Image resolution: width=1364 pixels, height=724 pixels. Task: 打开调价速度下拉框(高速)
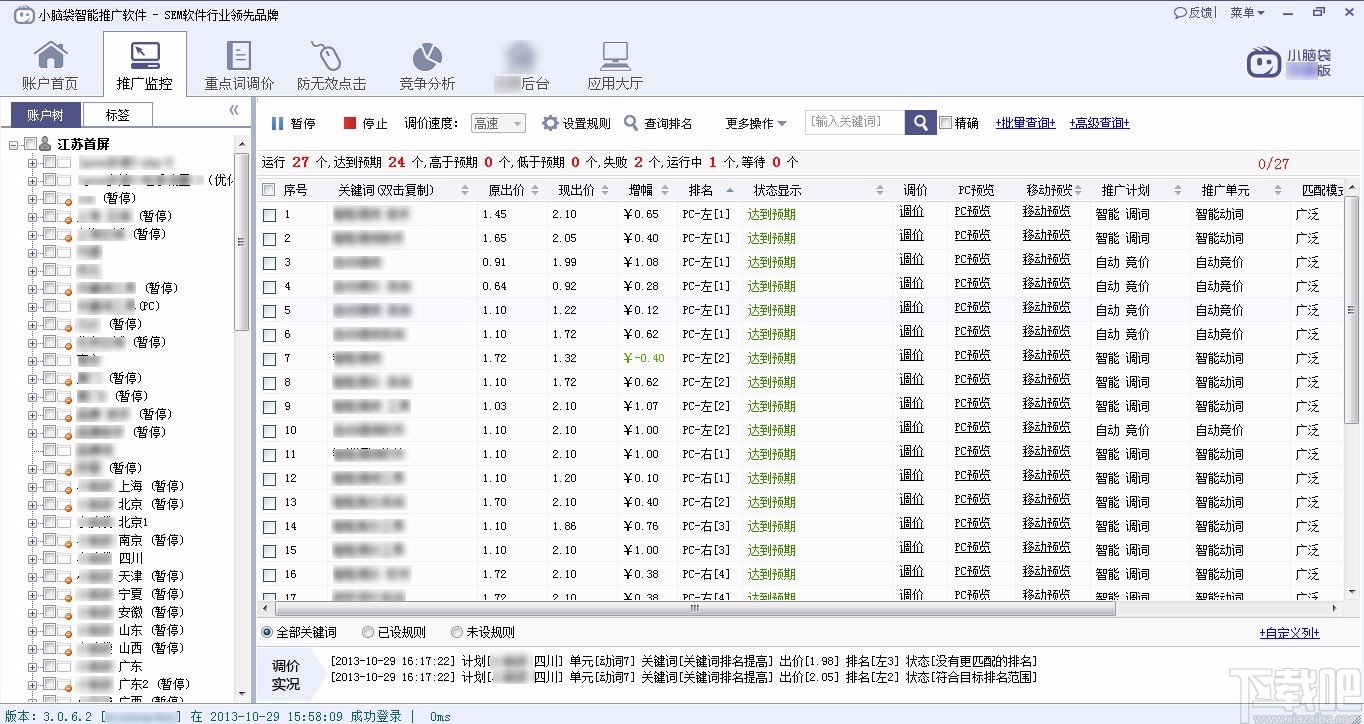pos(497,122)
